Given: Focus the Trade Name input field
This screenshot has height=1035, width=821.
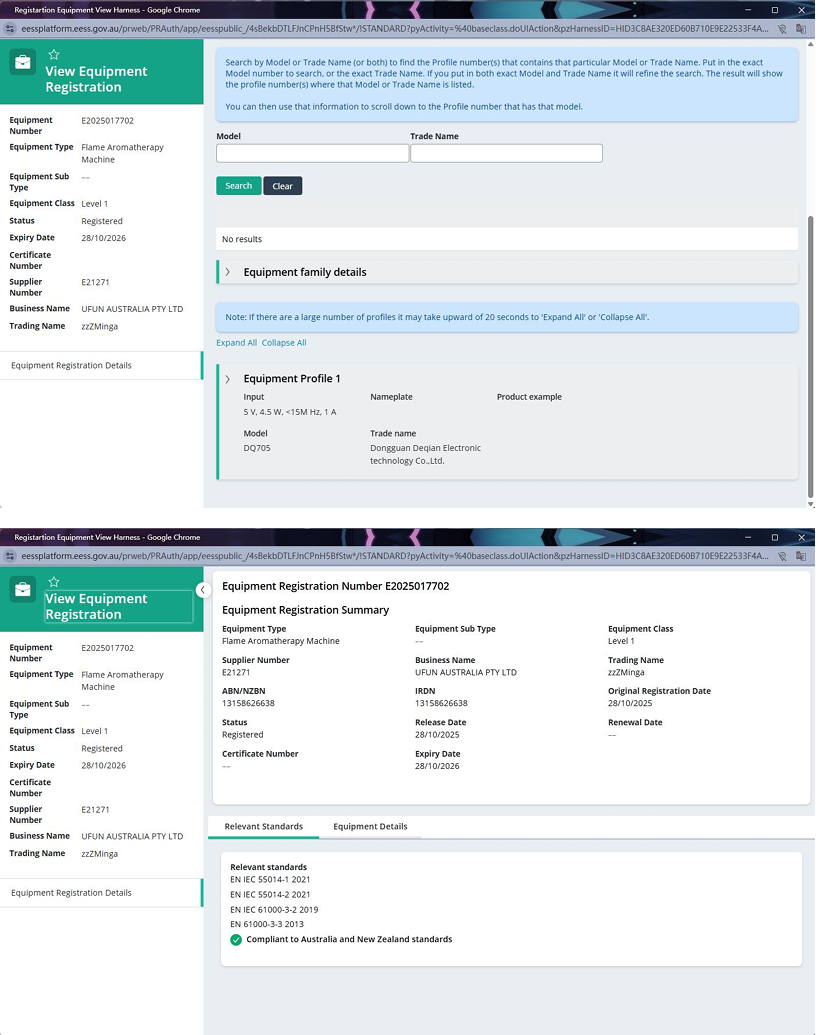Looking at the screenshot, I should pos(506,153).
